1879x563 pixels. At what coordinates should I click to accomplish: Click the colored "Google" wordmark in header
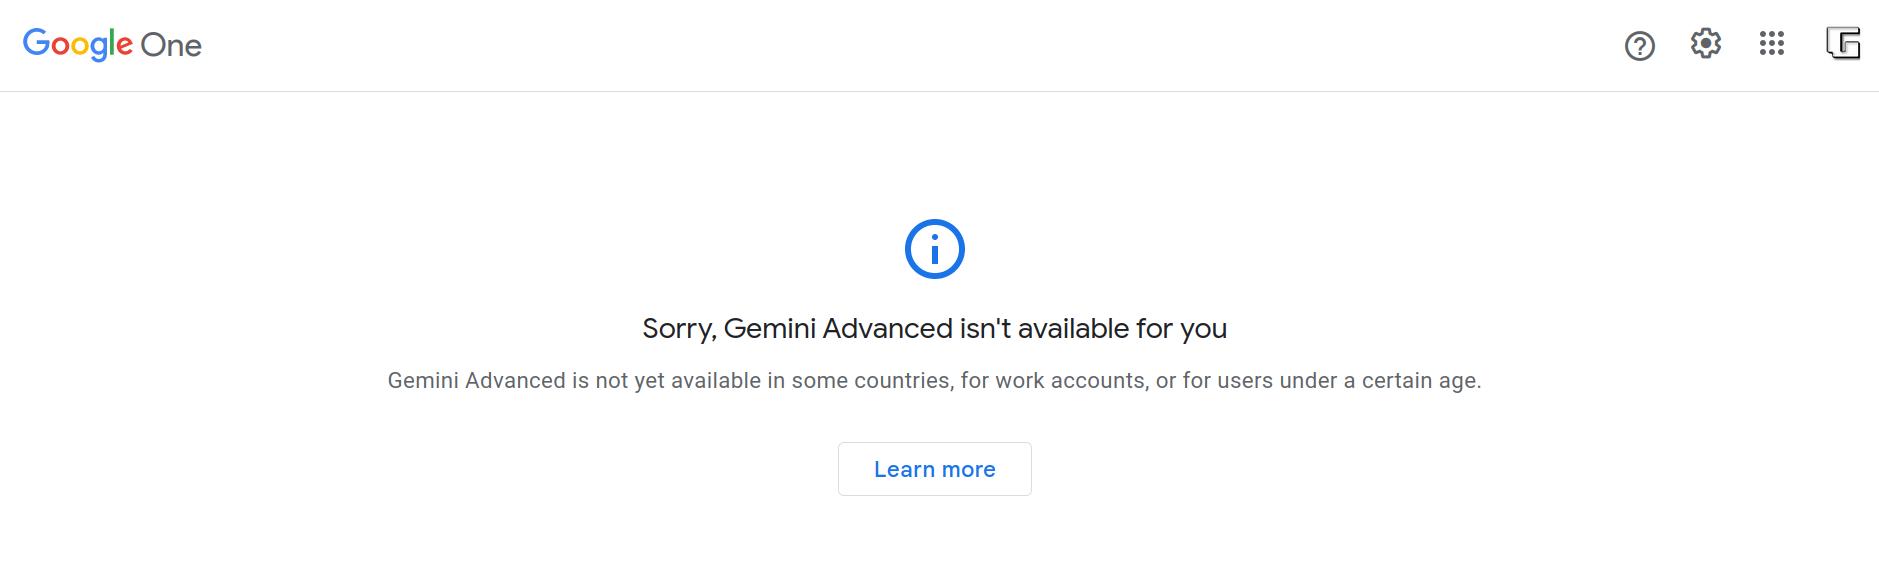pyautogui.click(x=77, y=45)
